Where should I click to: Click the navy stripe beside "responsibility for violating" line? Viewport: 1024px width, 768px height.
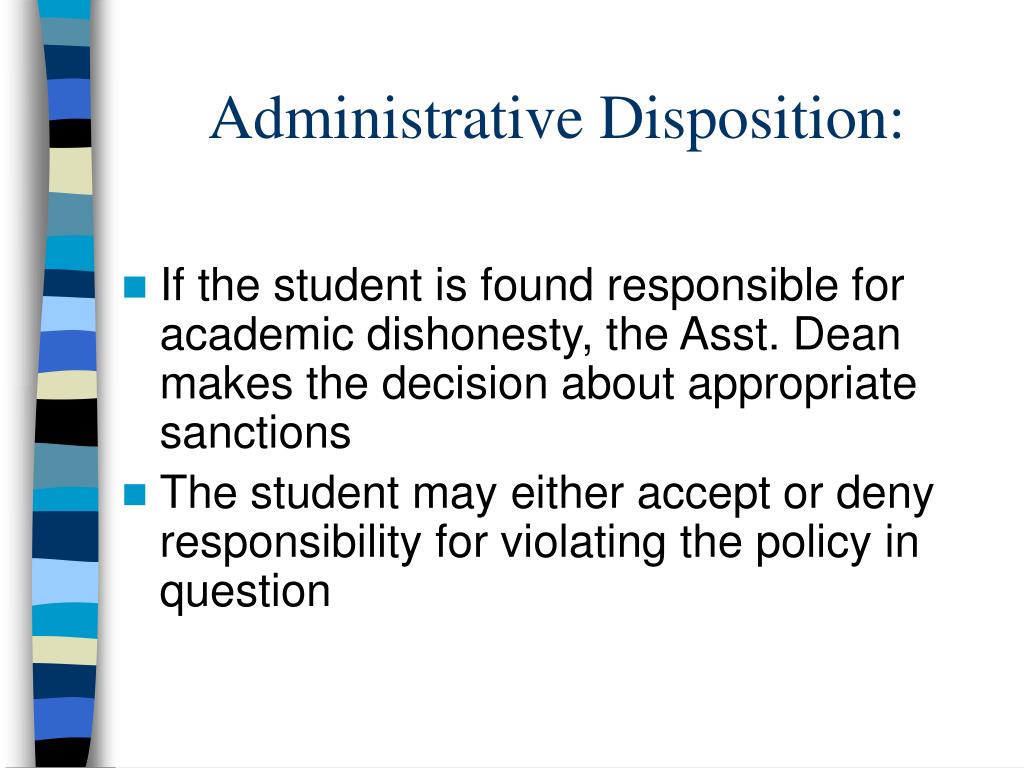[x=65, y=536]
